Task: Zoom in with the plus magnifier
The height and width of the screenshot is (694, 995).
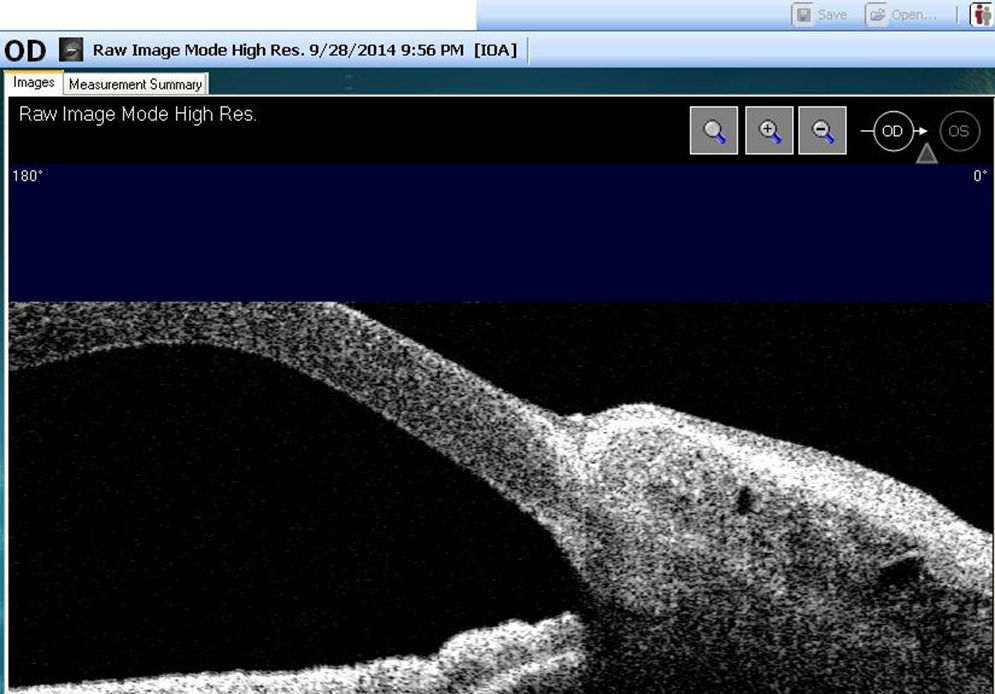Action: point(769,131)
